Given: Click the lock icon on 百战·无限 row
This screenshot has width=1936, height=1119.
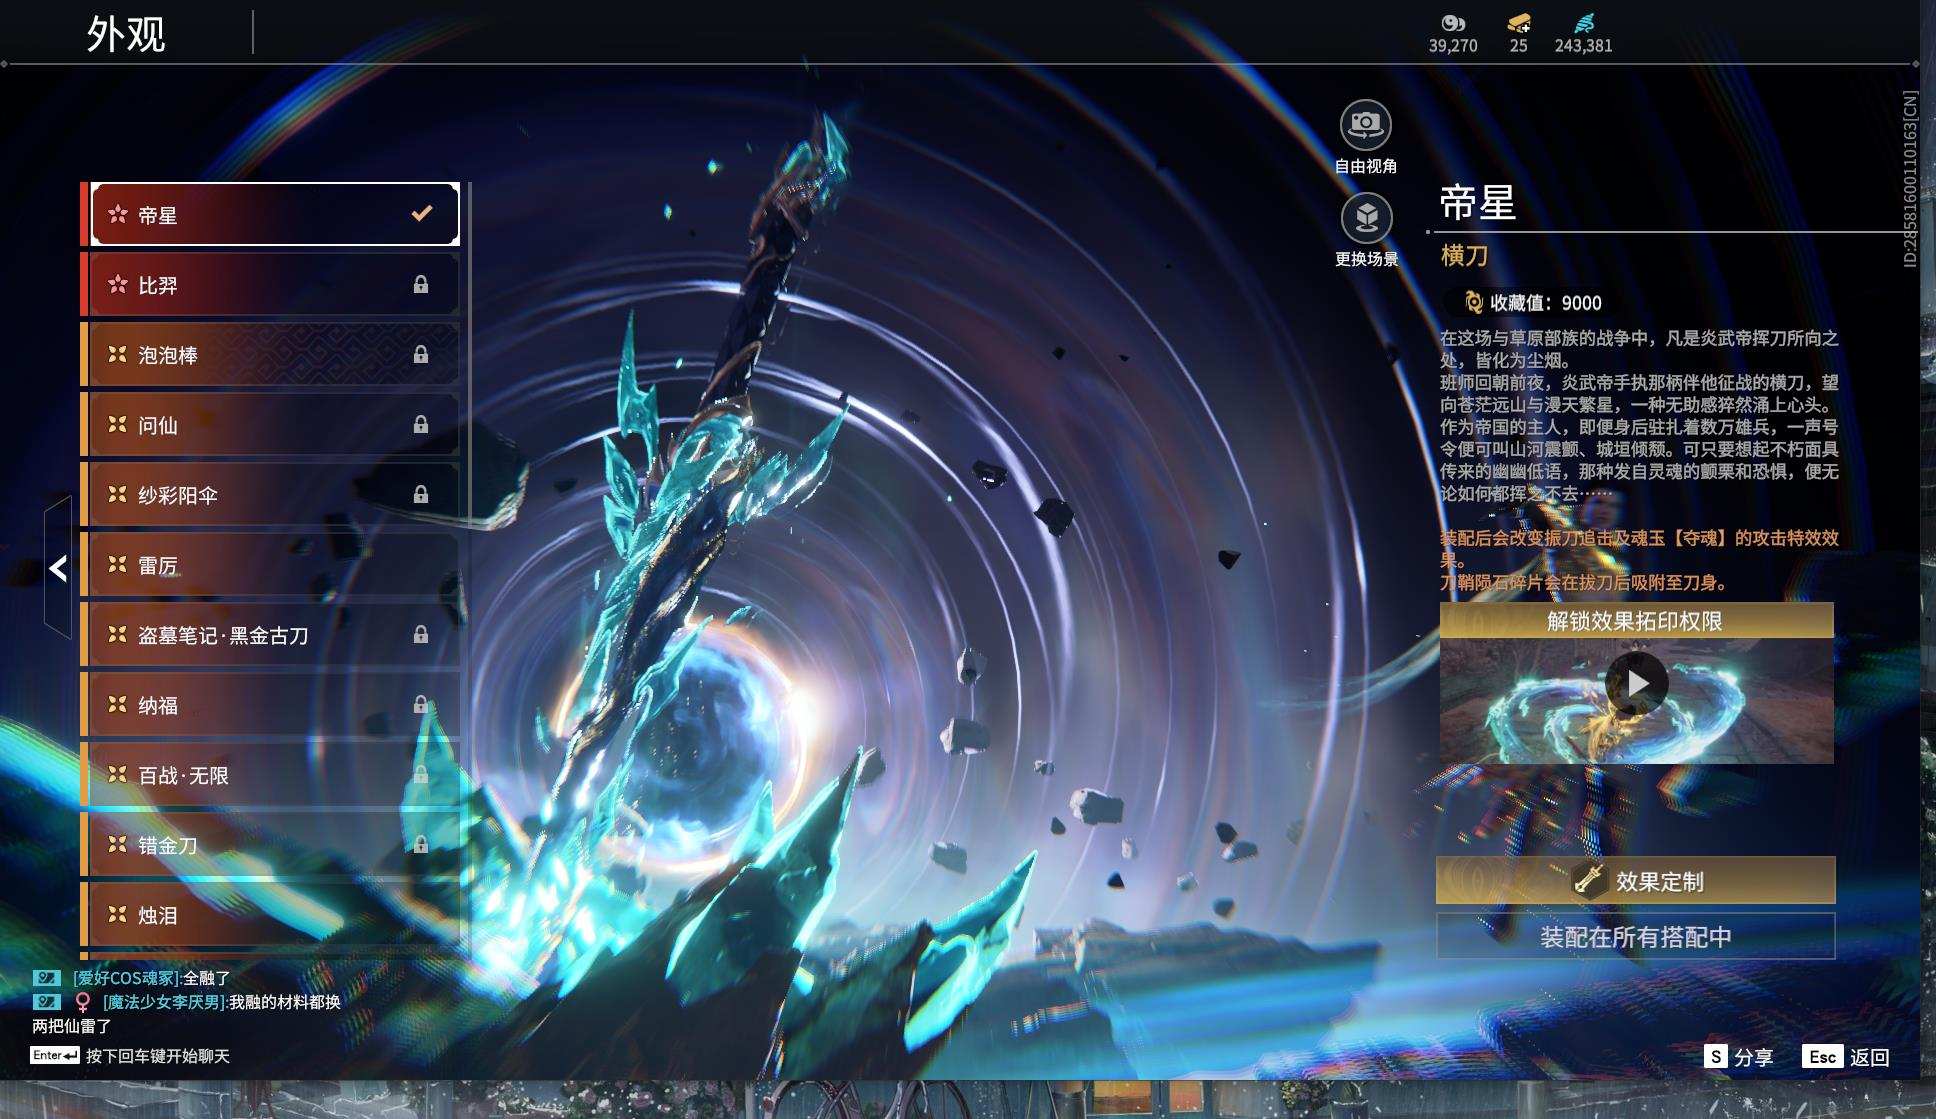Looking at the screenshot, I should click(421, 775).
